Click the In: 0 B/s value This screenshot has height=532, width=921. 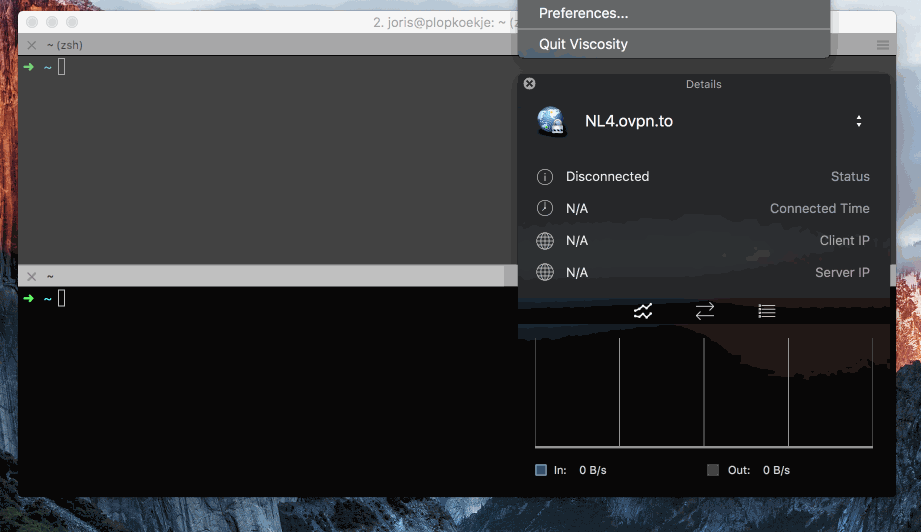593,470
